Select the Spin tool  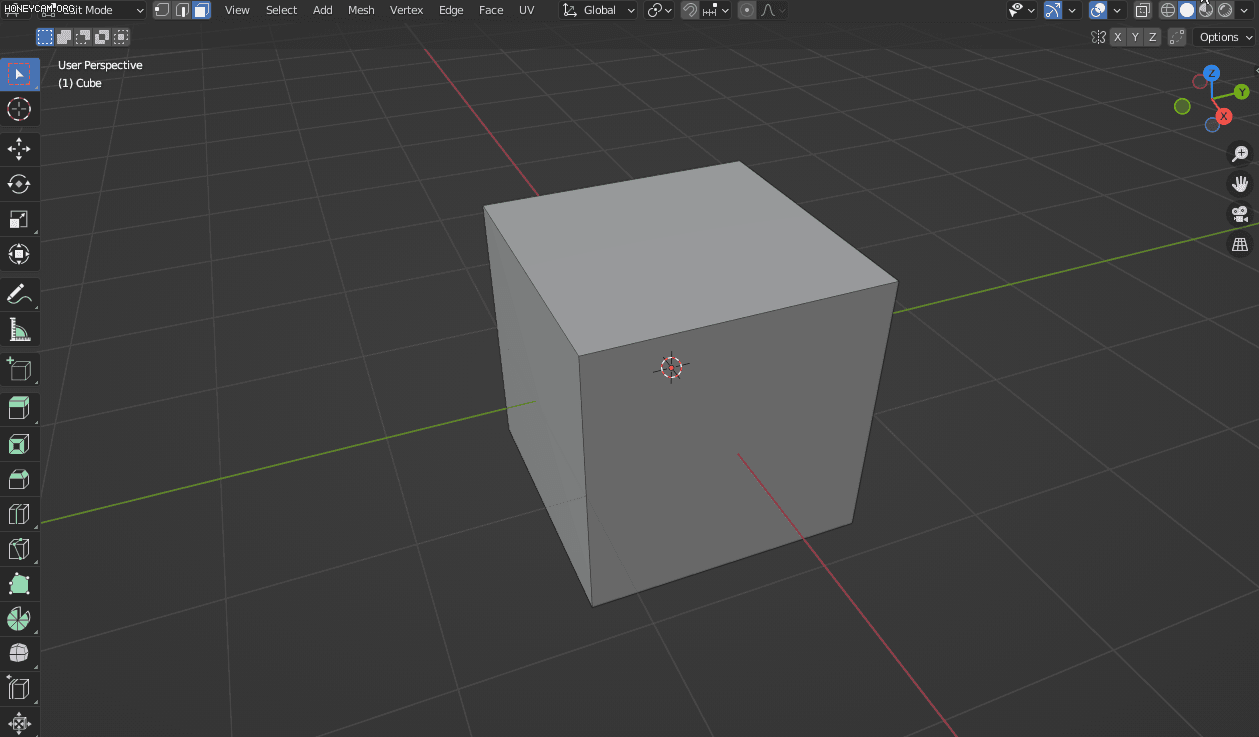pyautogui.click(x=19, y=619)
